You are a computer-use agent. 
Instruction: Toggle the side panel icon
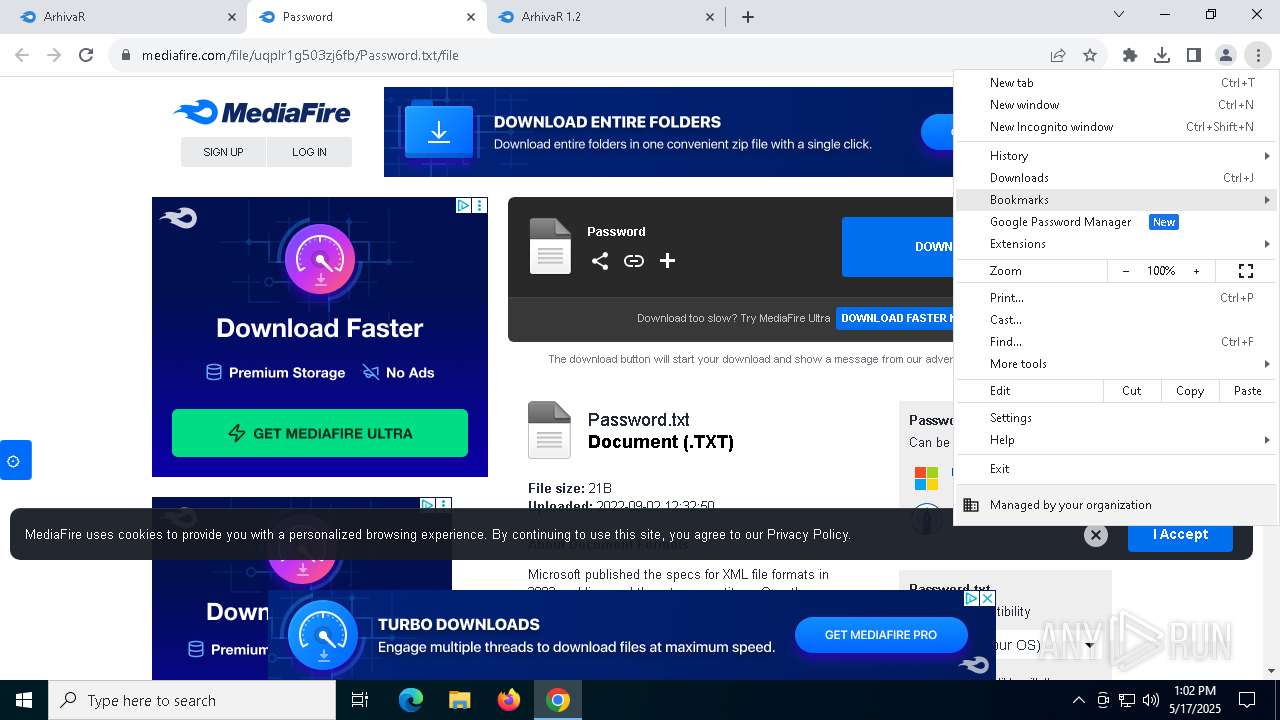pos(1194,55)
